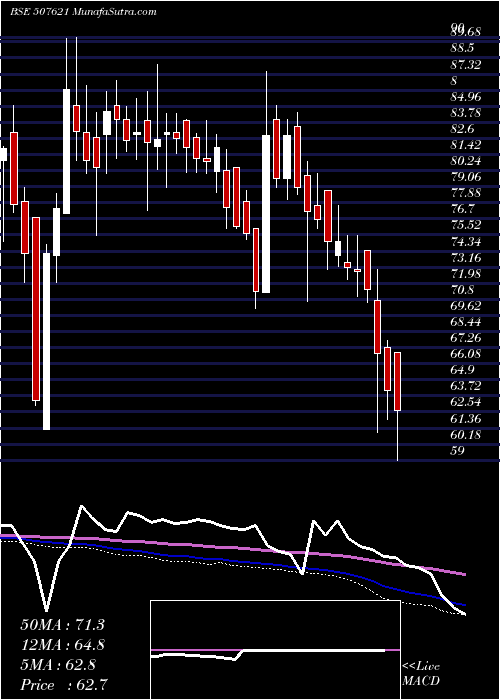Screen dimensions: 500x700
Task: Click the 77.88 price axis label
Action: 466,193
